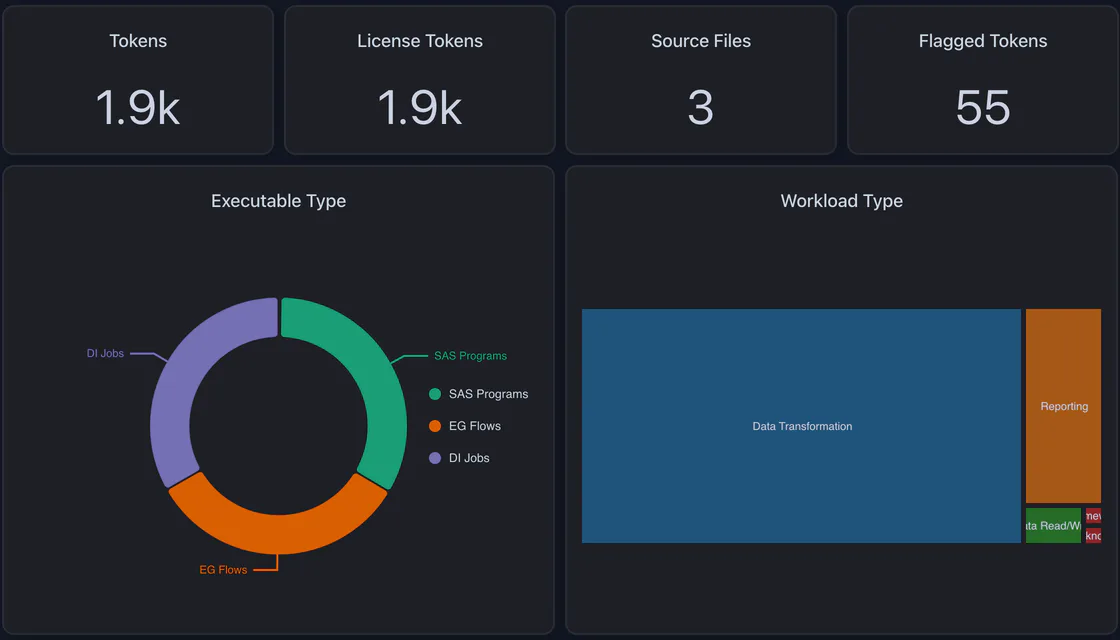Select the Data Transformation treemap block
The width and height of the screenshot is (1120, 640).
tap(801, 426)
